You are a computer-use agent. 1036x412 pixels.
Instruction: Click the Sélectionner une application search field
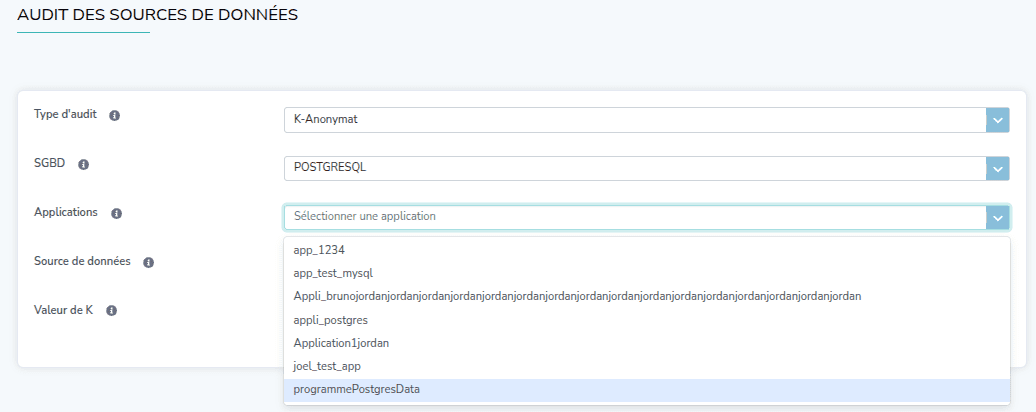[x=630, y=216]
